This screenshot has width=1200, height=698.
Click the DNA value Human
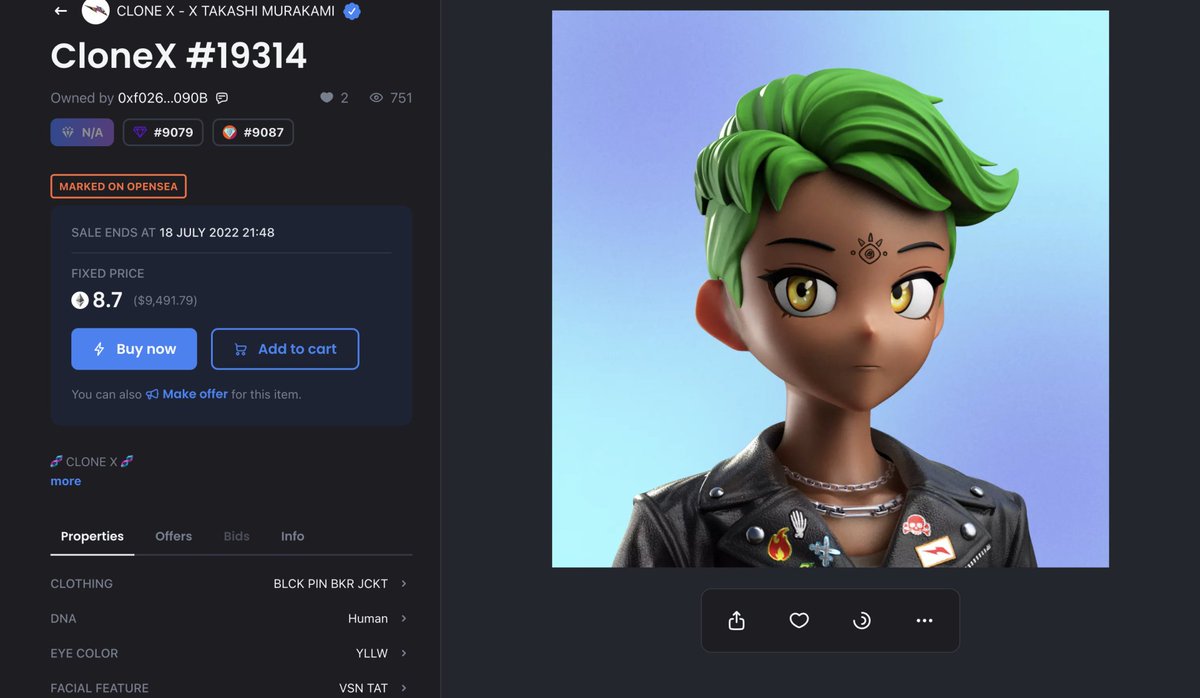pyautogui.click(x=368, y=618)
